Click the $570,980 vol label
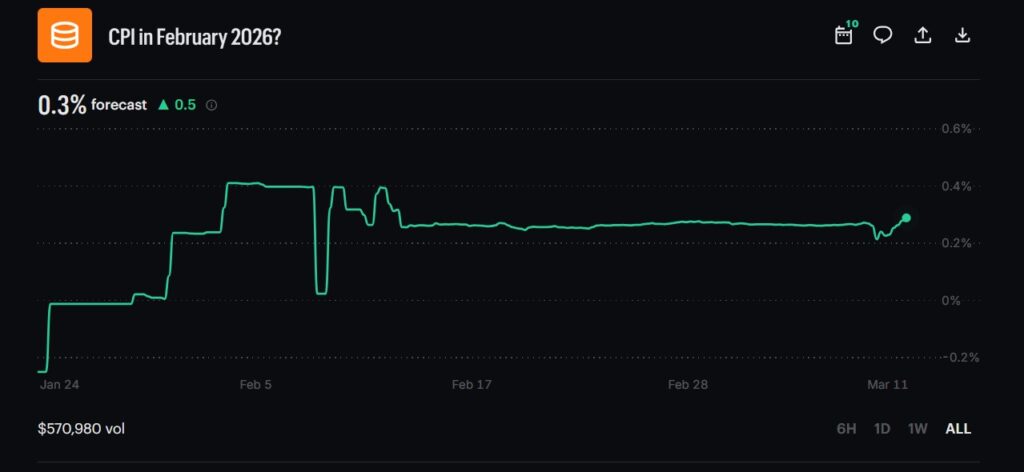This screenshot has height=472, width=1024. point(81,429)
